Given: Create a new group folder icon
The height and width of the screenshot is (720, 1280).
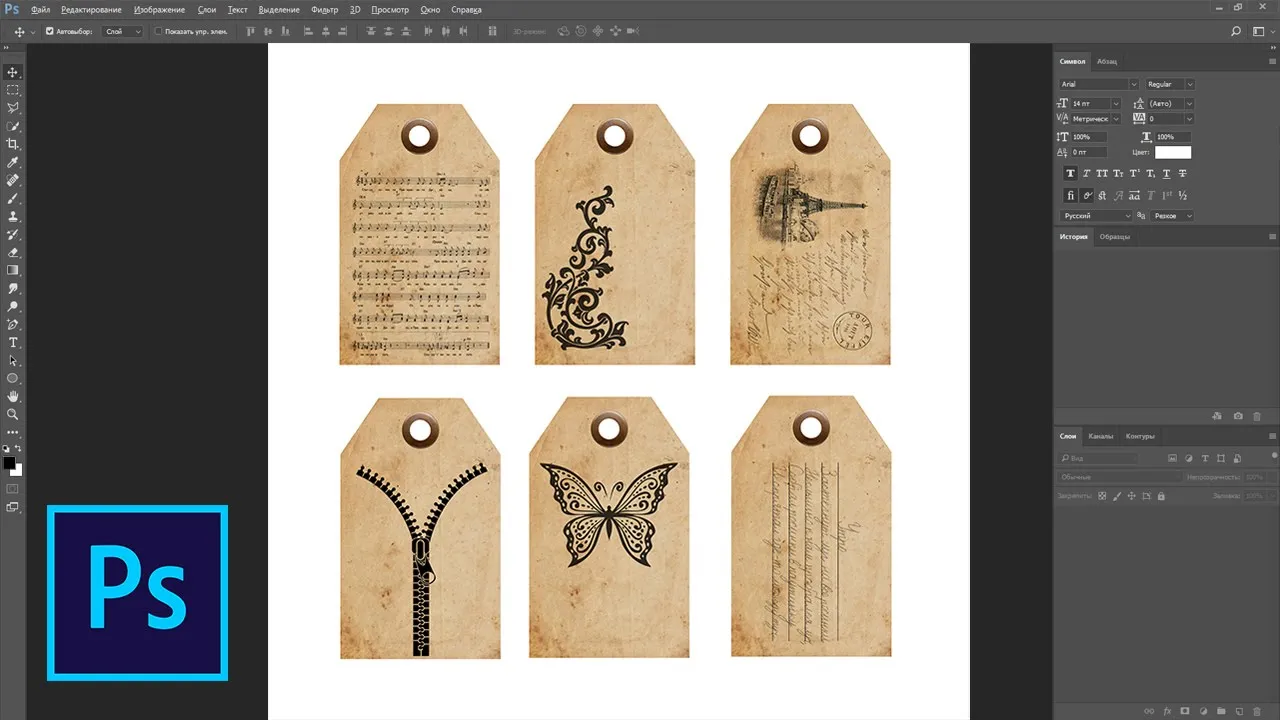Looking at the screenshot, I should 1221,711.
